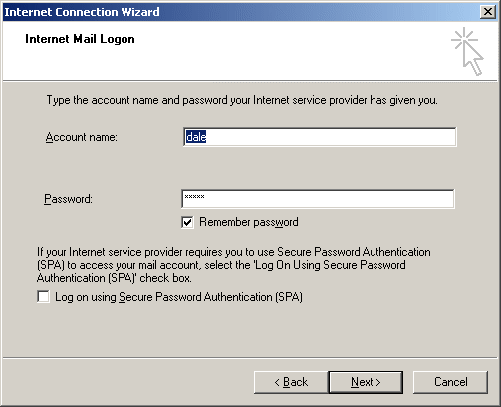This screenshot has height=407, width=501.
Task: Click the 'Type the account name and password' instruction
Action: (242, 100)
